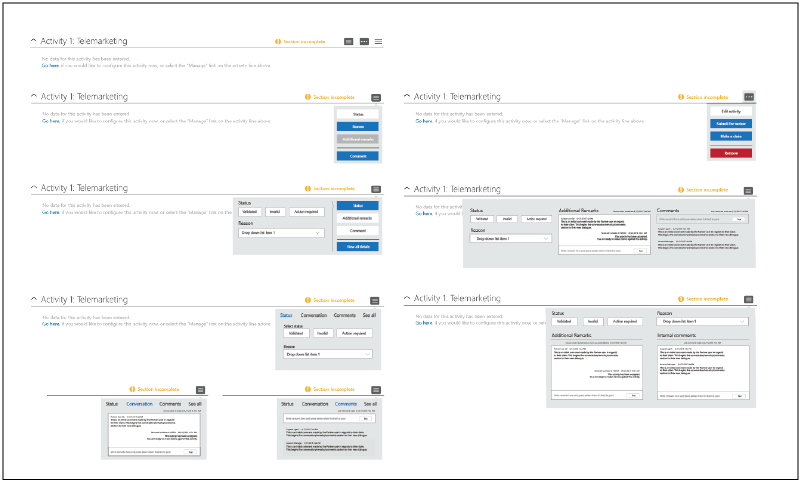Select Validated under Select status
The width and height of the screenshot is (800, 482).
pyautogui.click(x=295, y=333)
